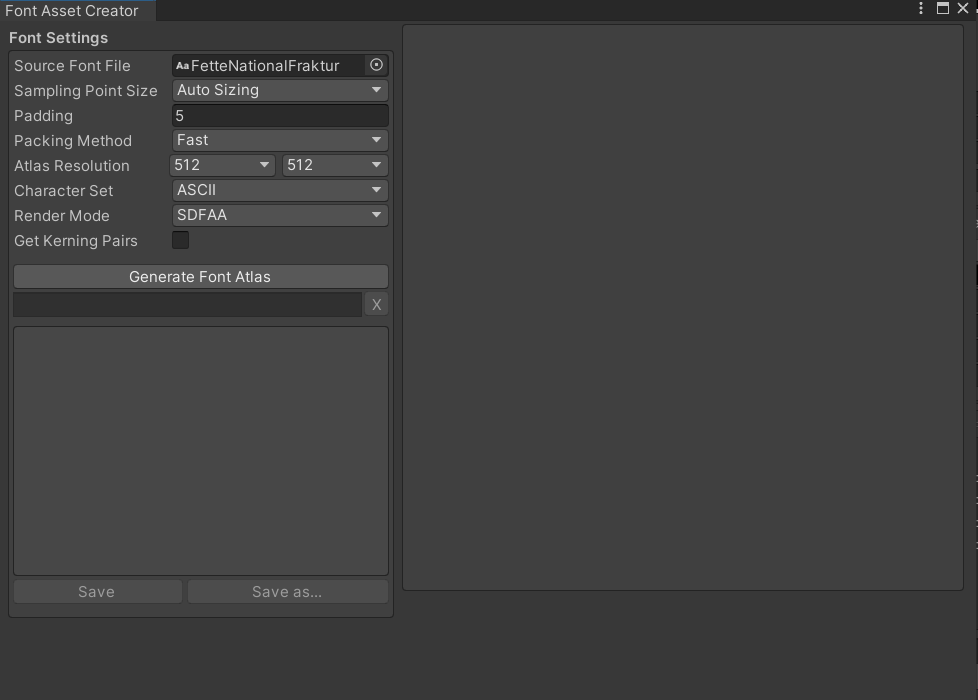Open the object picker for Source Font File
978x700 pixels.
(376, 65)
